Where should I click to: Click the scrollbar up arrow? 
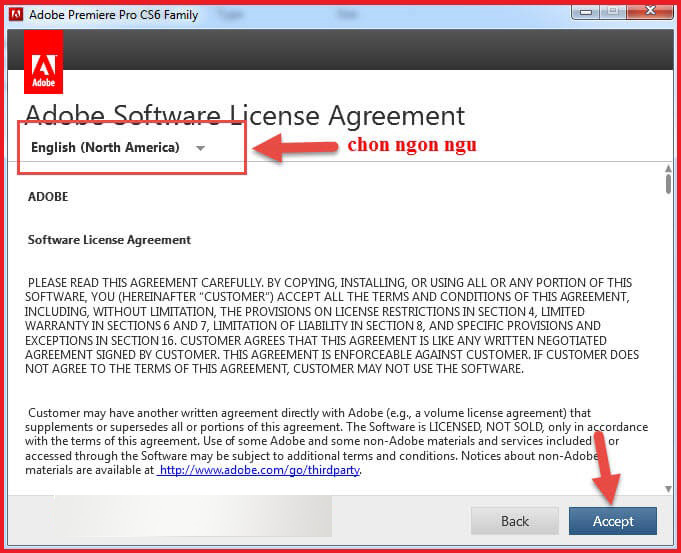pos(668,168)
